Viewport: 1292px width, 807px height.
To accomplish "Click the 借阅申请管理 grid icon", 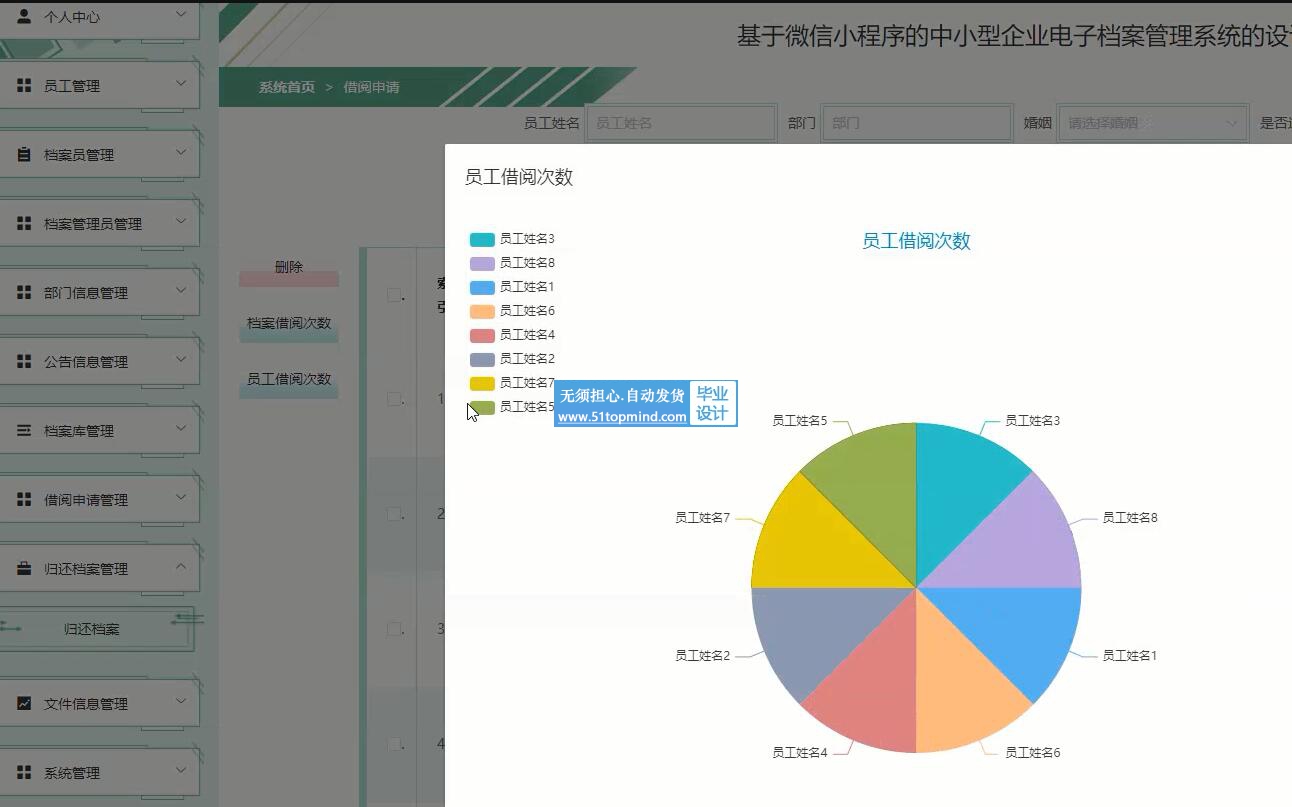I will (24, 500).
